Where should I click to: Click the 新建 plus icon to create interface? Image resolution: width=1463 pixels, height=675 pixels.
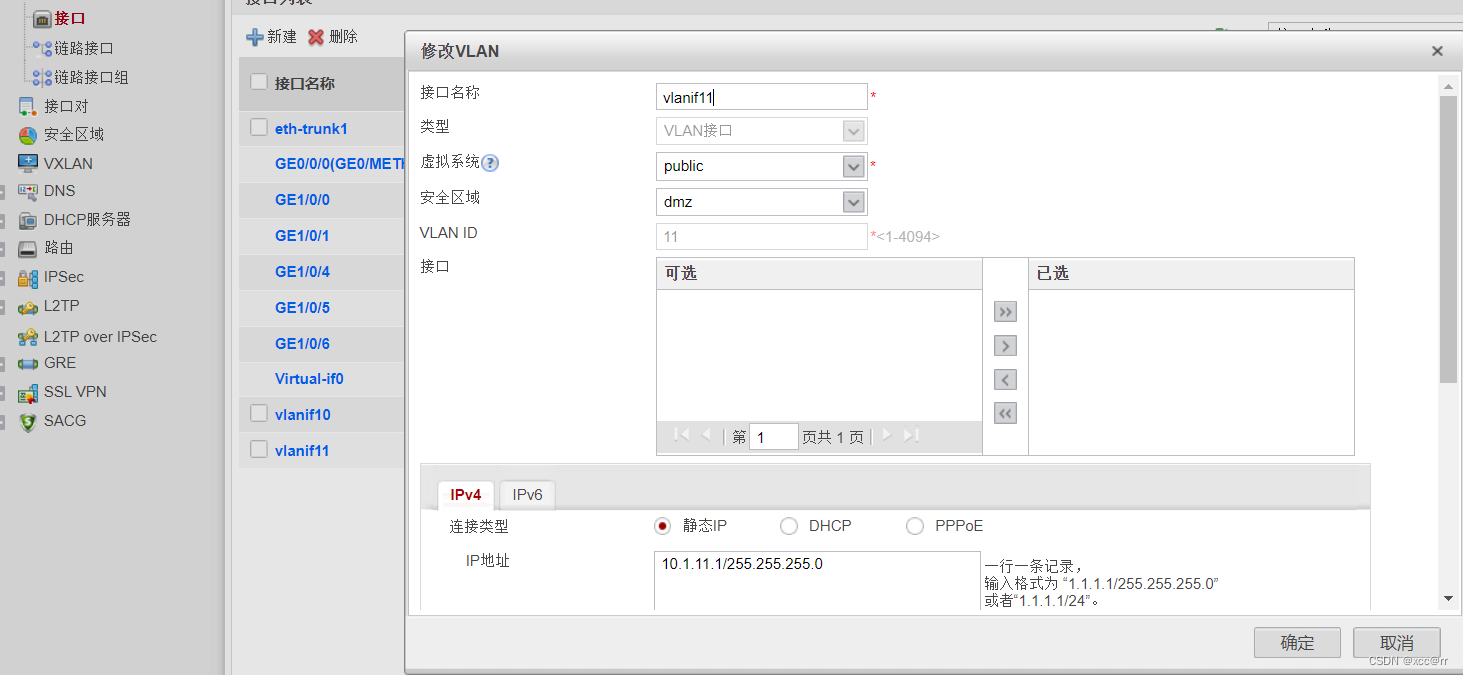pyautogui.click(x=255, y=35)
